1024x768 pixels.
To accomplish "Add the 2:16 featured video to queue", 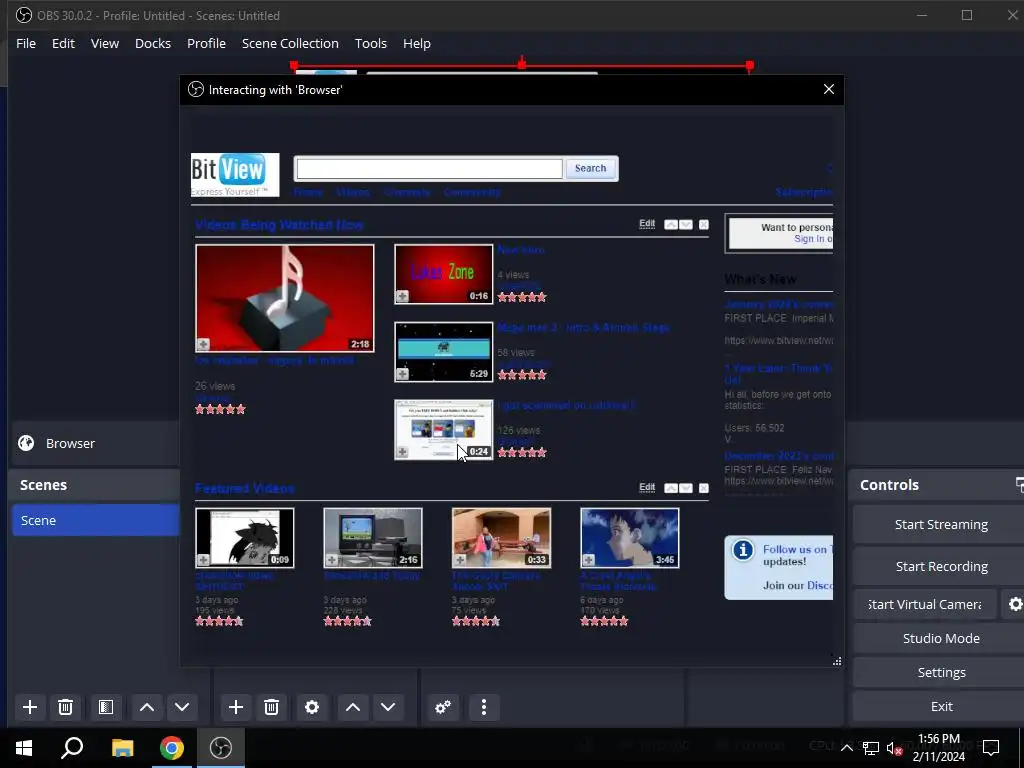I will (332, 560).
